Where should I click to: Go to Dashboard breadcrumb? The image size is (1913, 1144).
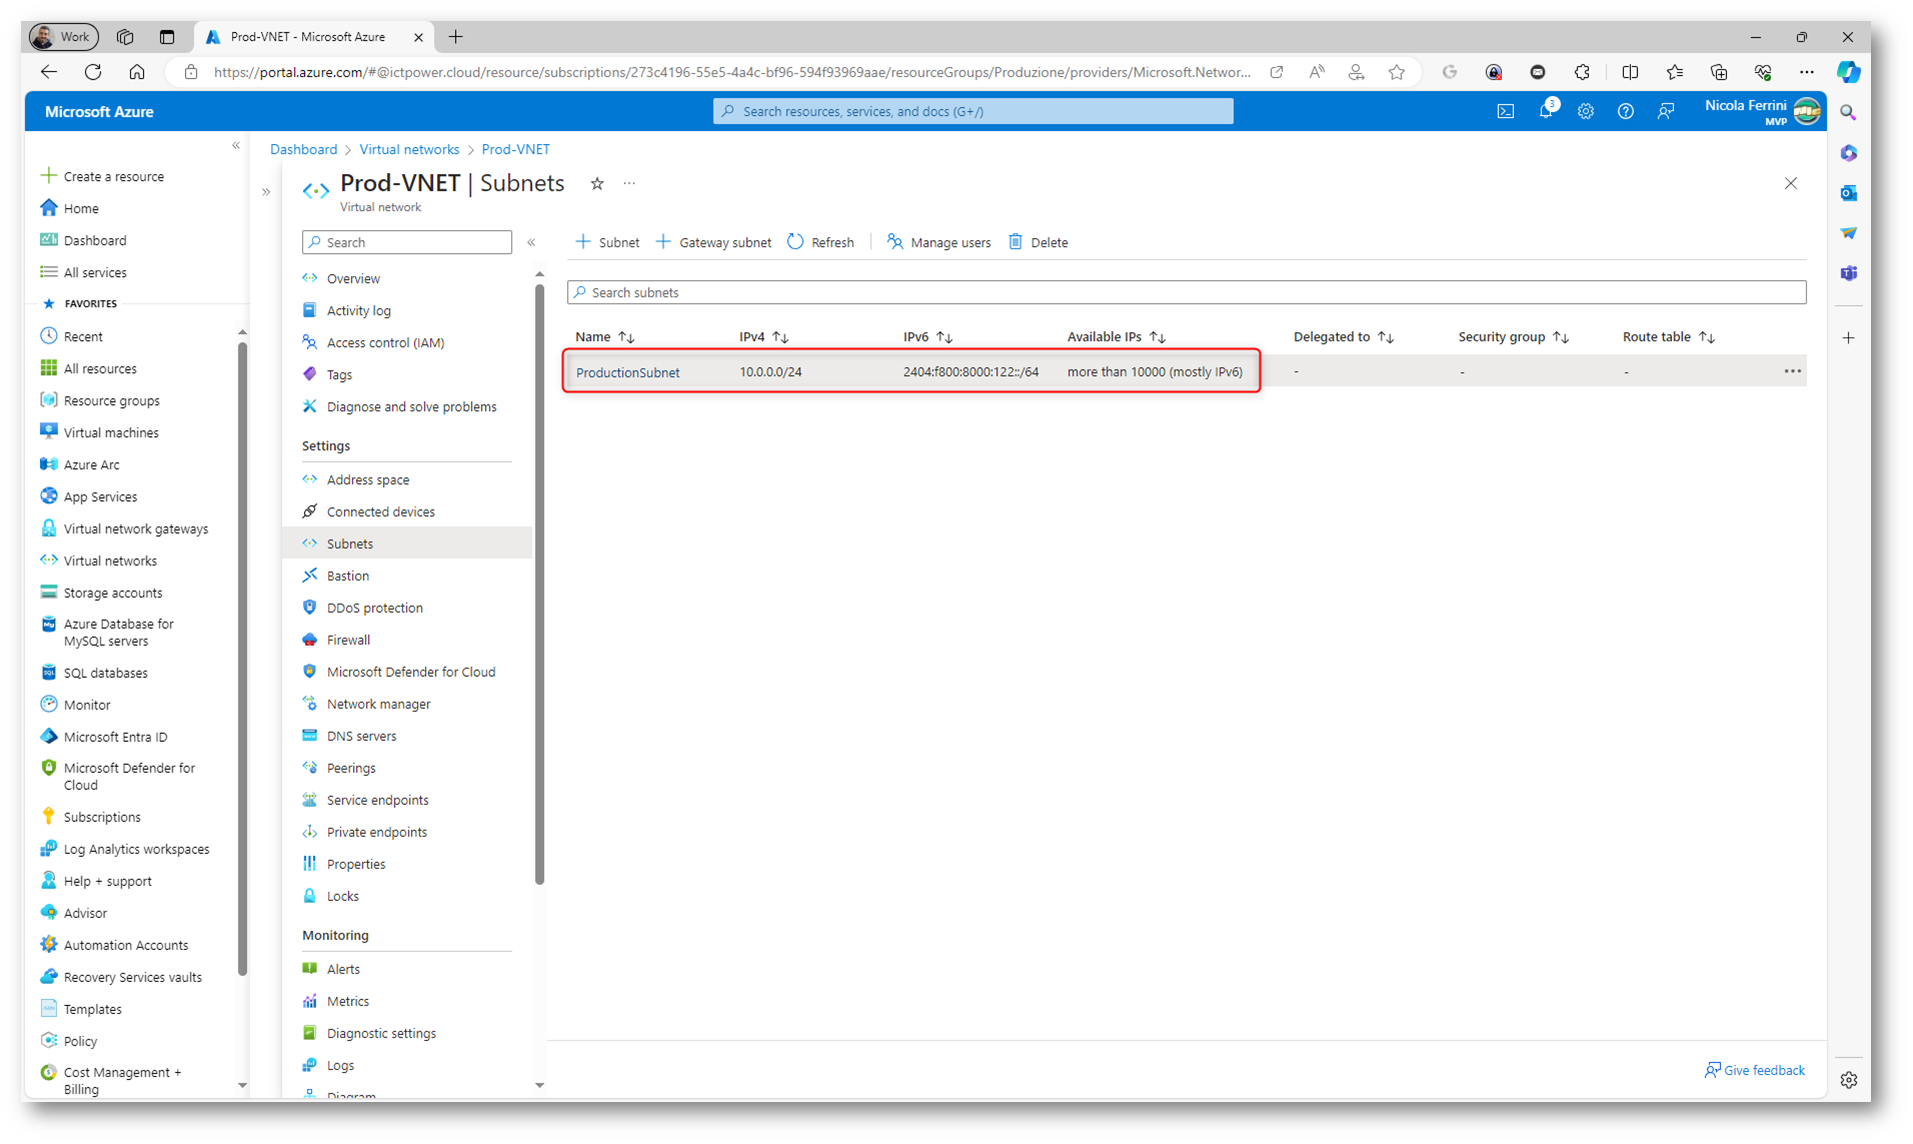pyautogui.click(x=303, y=149)
